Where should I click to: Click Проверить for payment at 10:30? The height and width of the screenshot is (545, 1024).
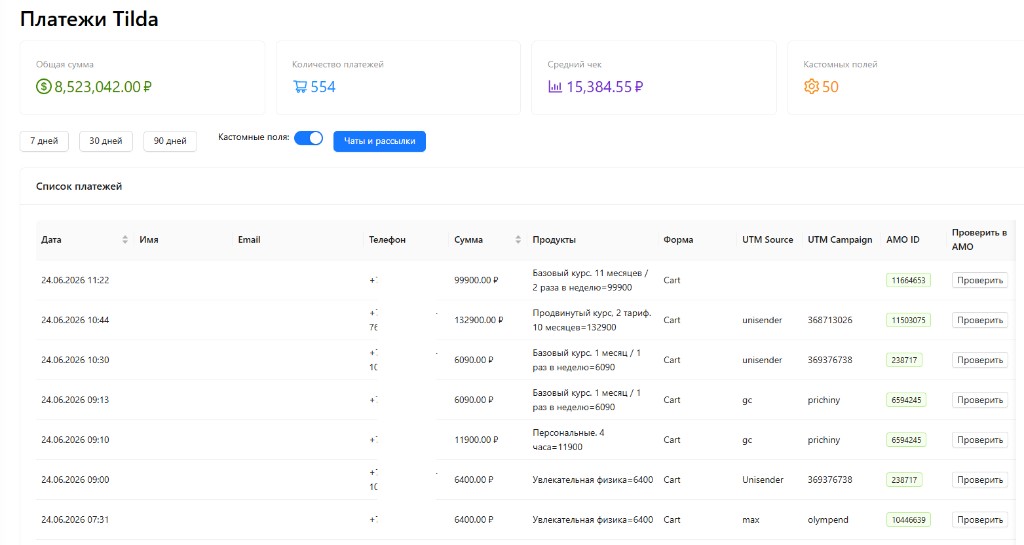click(x=980, y=360)
